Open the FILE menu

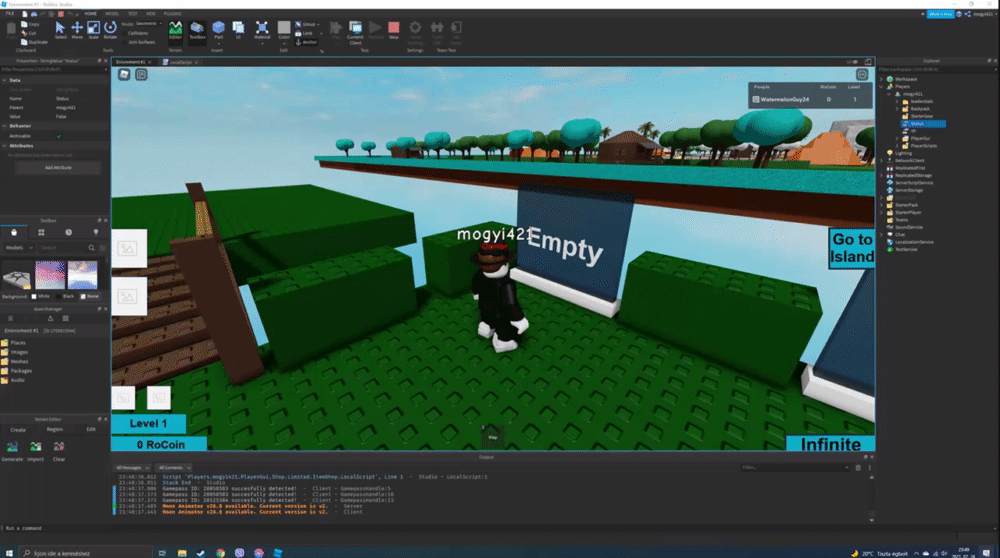[x=10, y=13]
